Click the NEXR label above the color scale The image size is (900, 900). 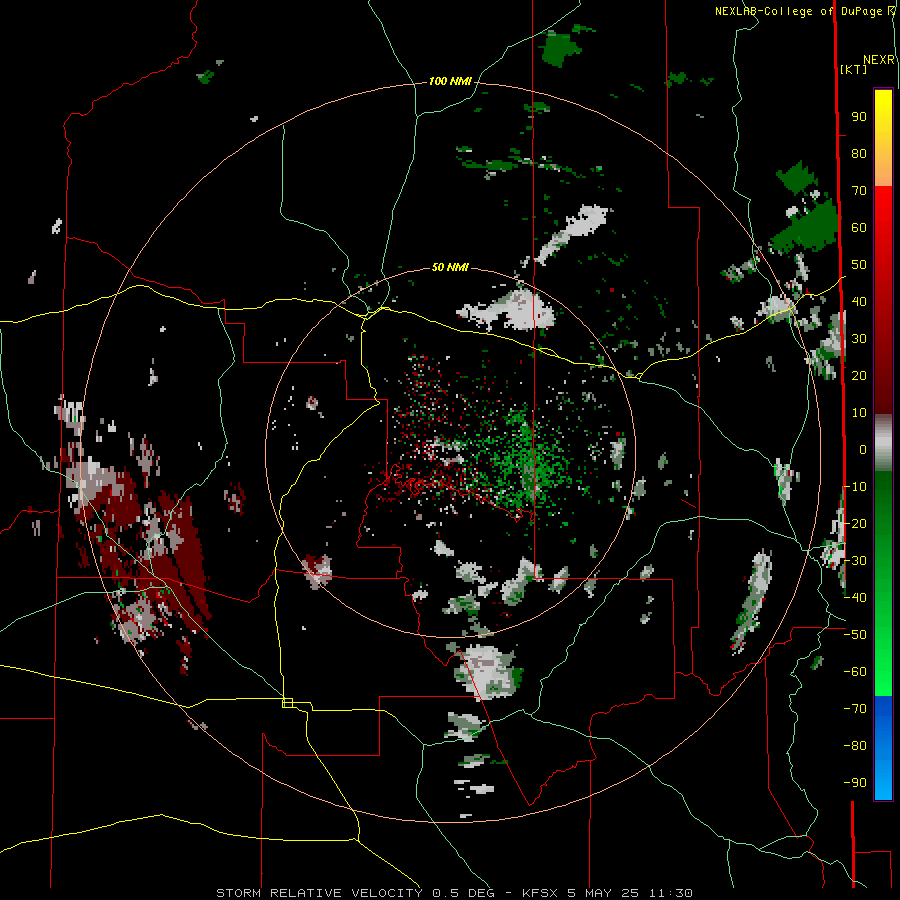pos(878,60)
